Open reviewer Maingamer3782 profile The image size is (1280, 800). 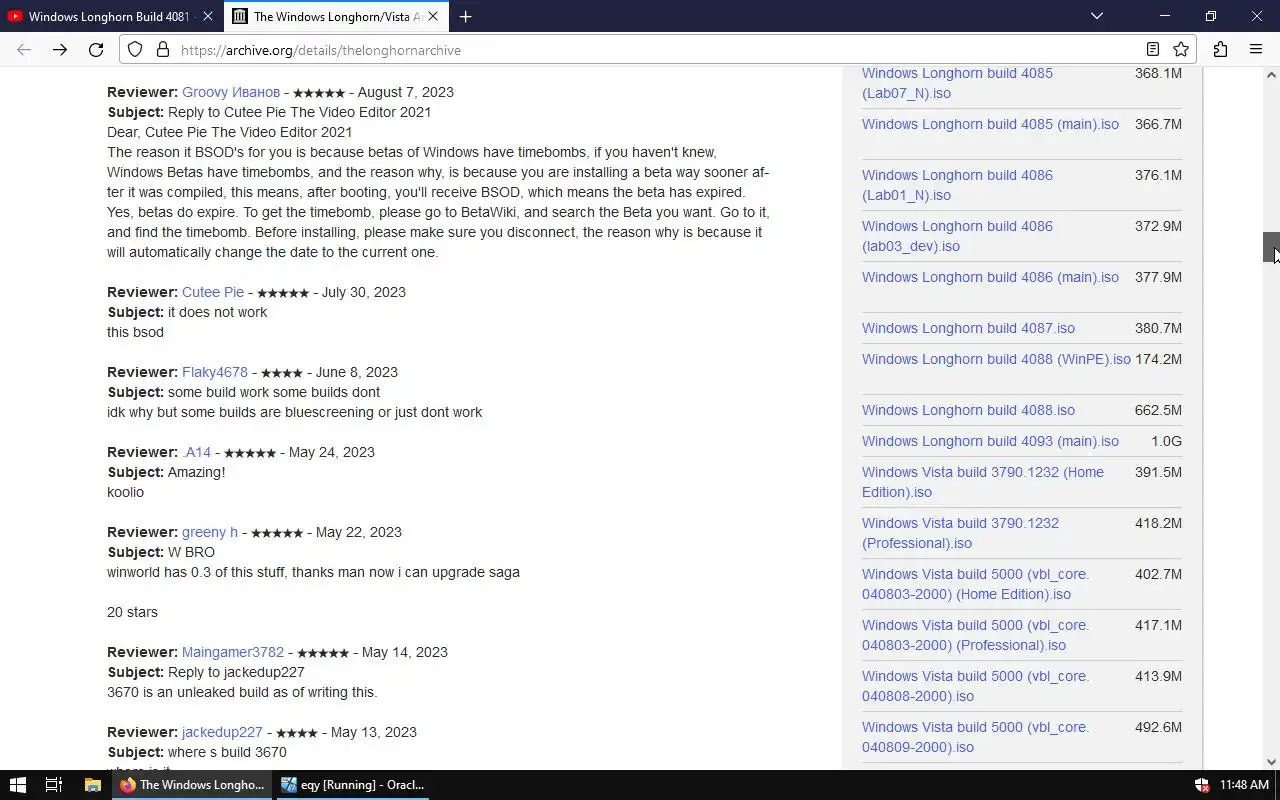pyautogui.click(x=233, y=652)
